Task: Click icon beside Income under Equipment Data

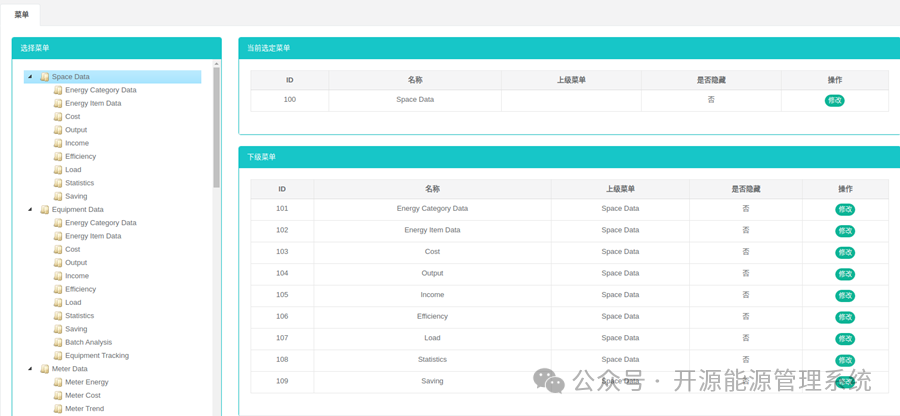Action: [58, 276]
